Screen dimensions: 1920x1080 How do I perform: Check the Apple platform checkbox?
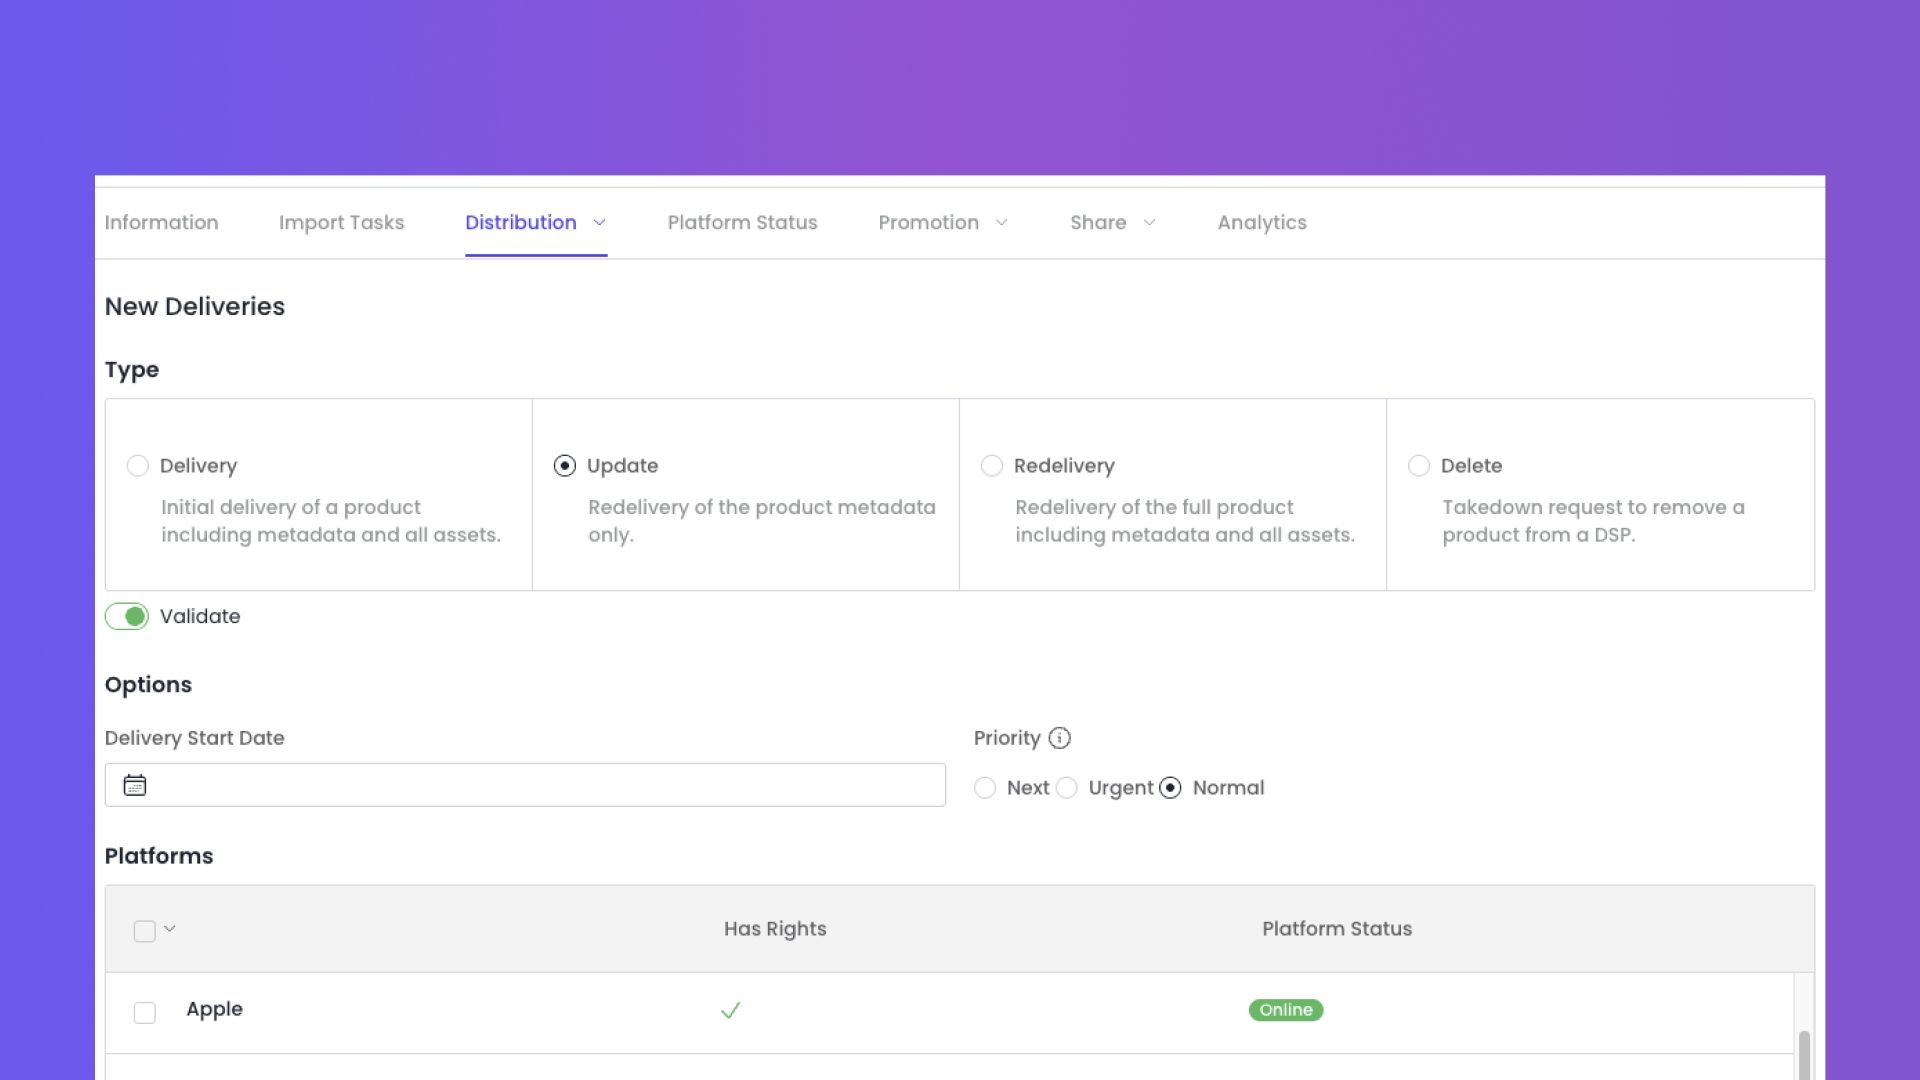point(145,1013)
